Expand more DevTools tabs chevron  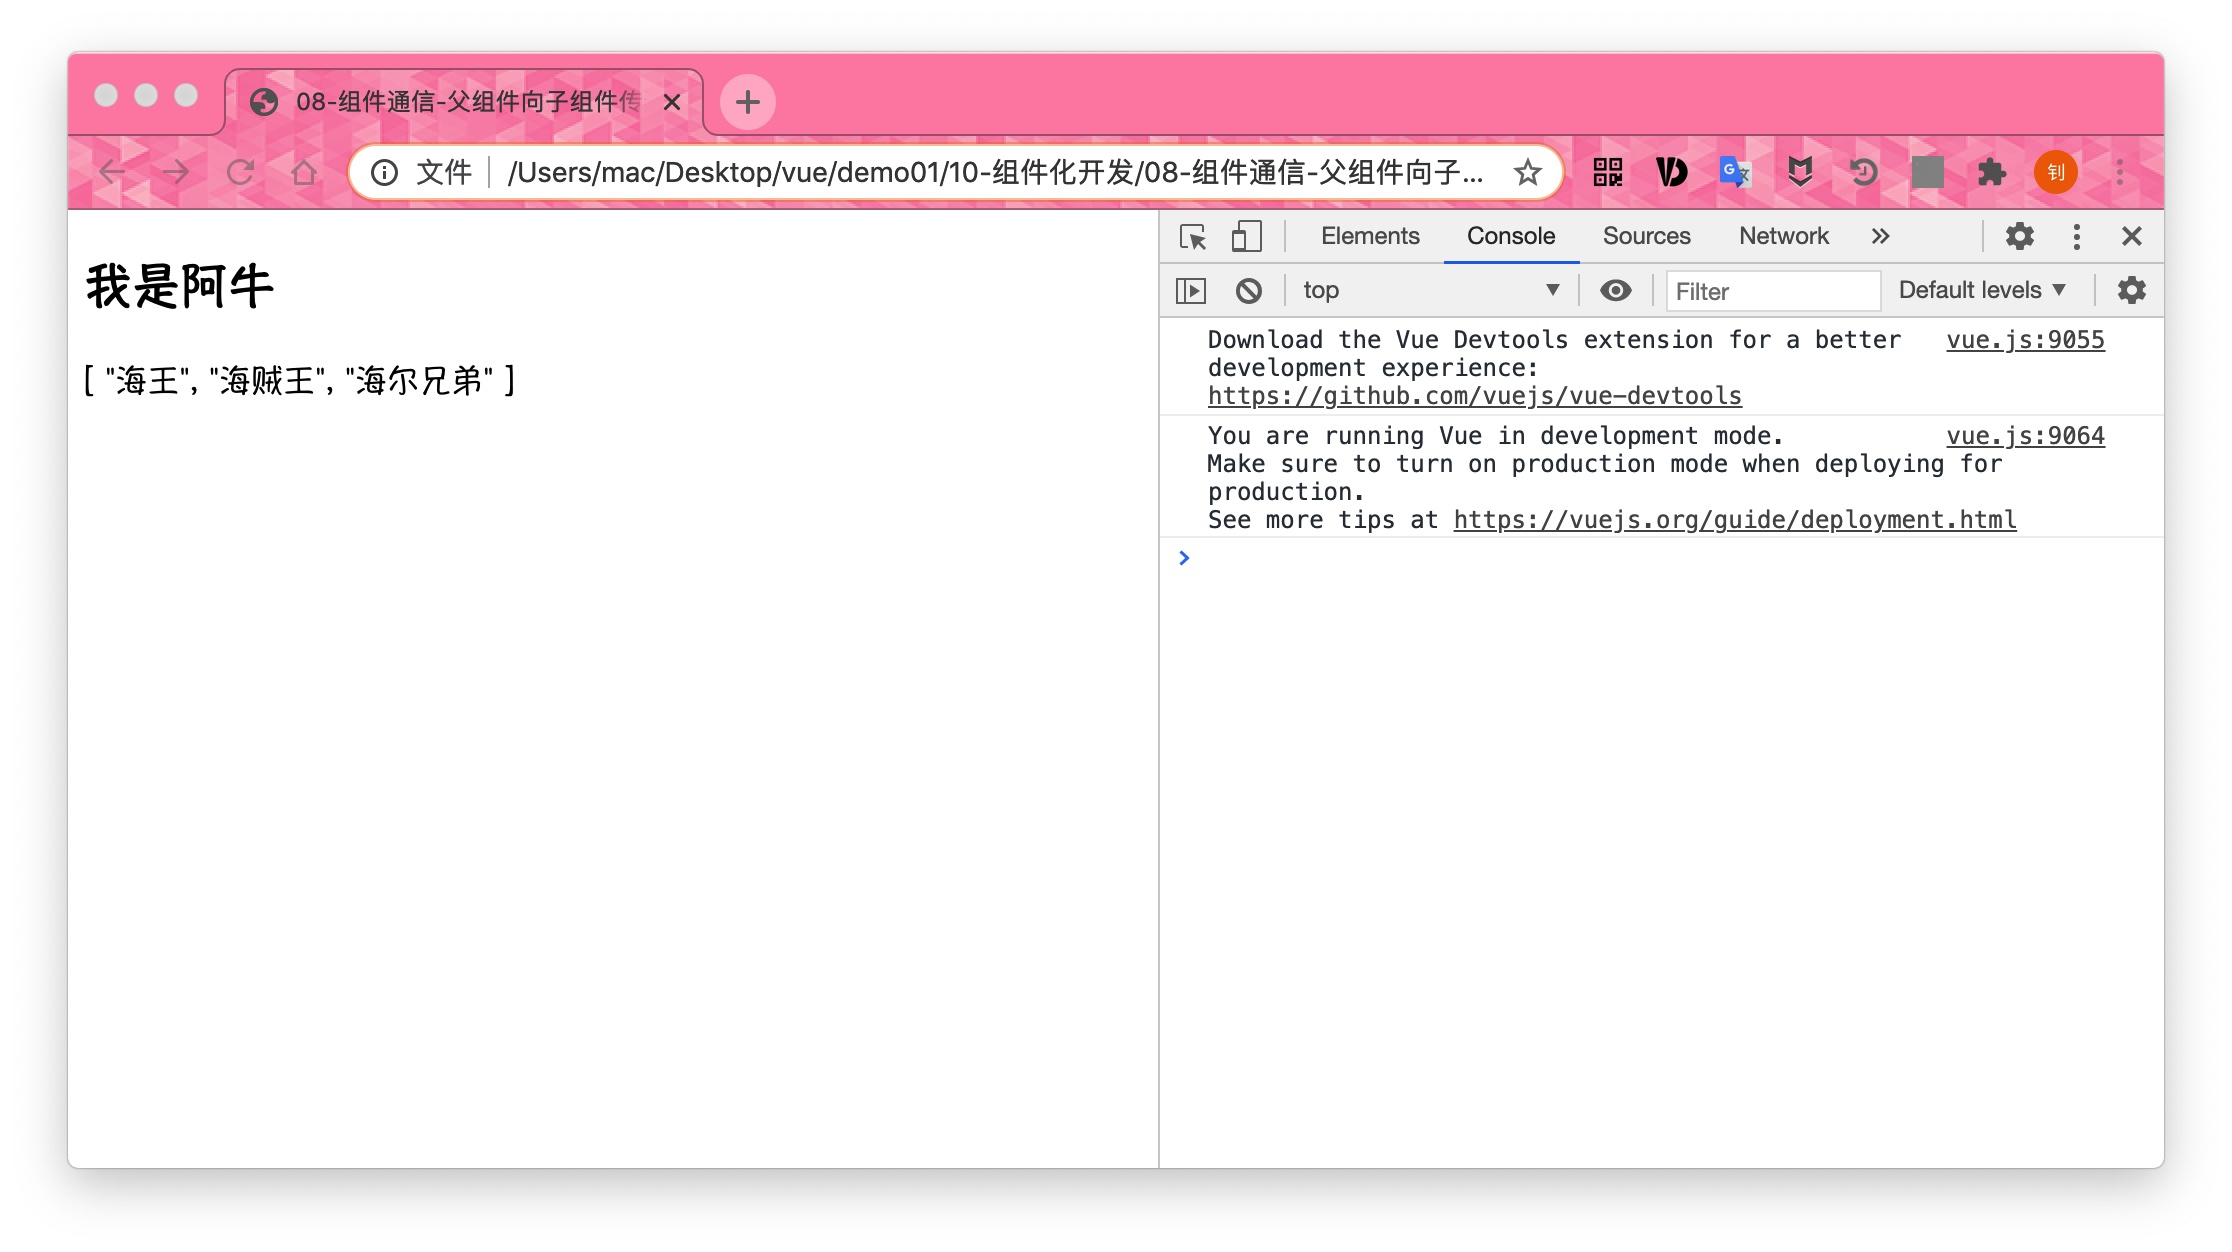point(1880,237)
